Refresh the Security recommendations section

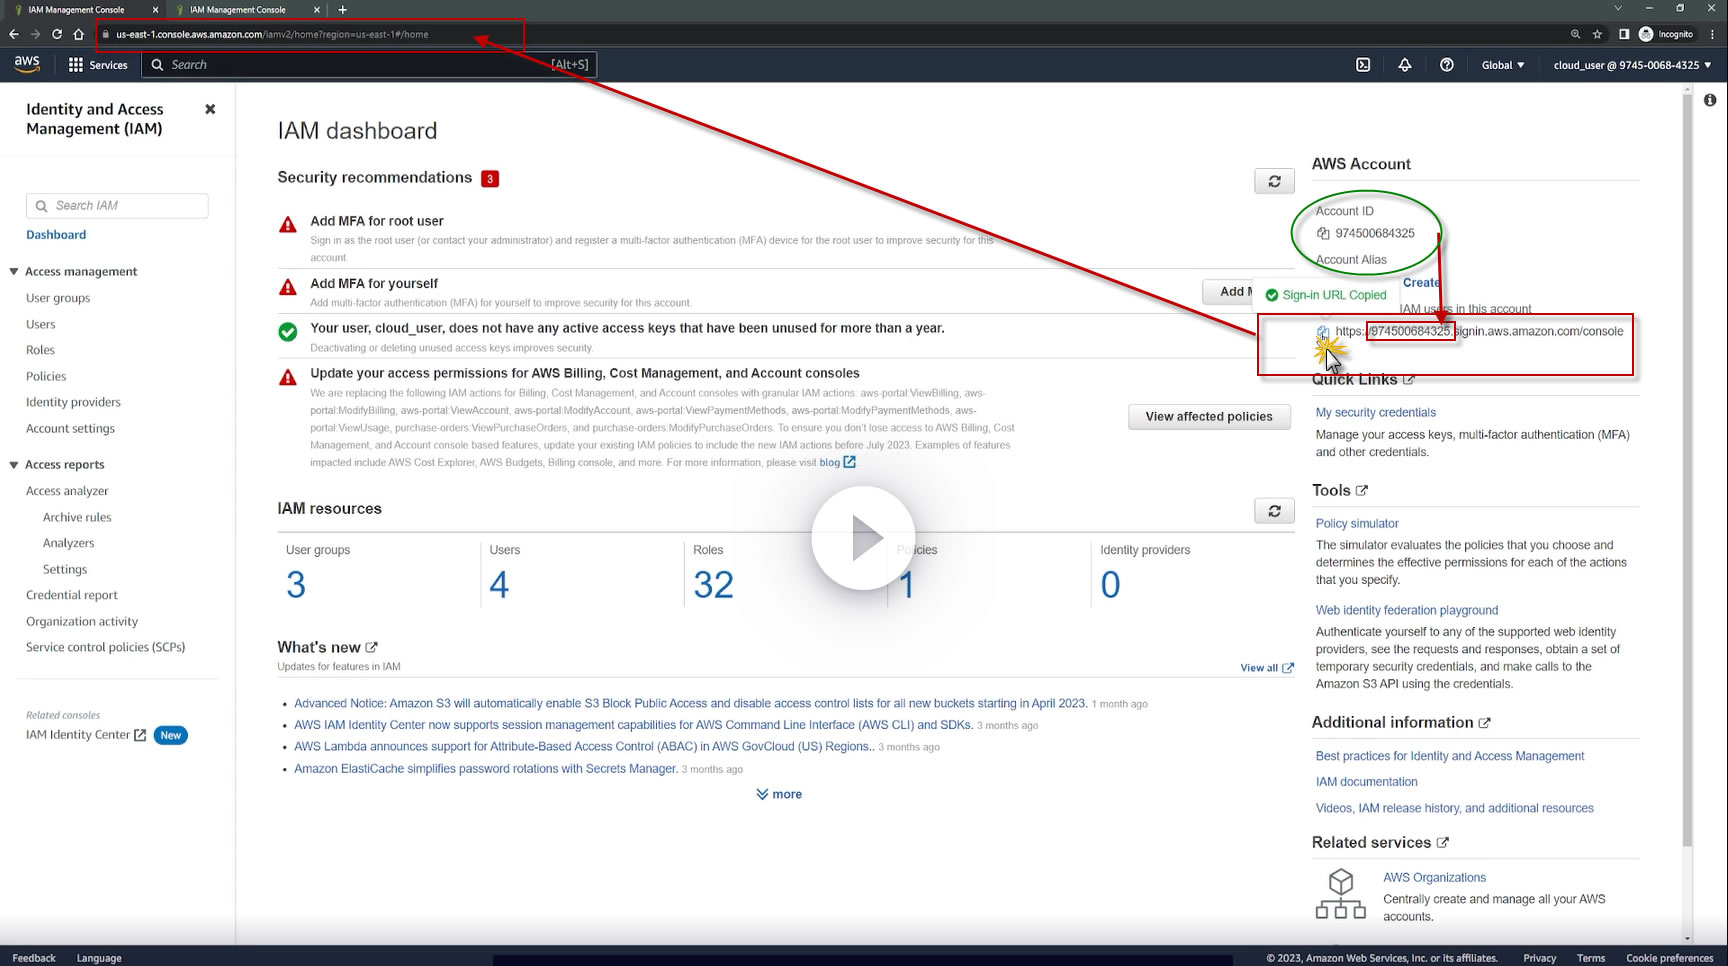coord(1274,181)
